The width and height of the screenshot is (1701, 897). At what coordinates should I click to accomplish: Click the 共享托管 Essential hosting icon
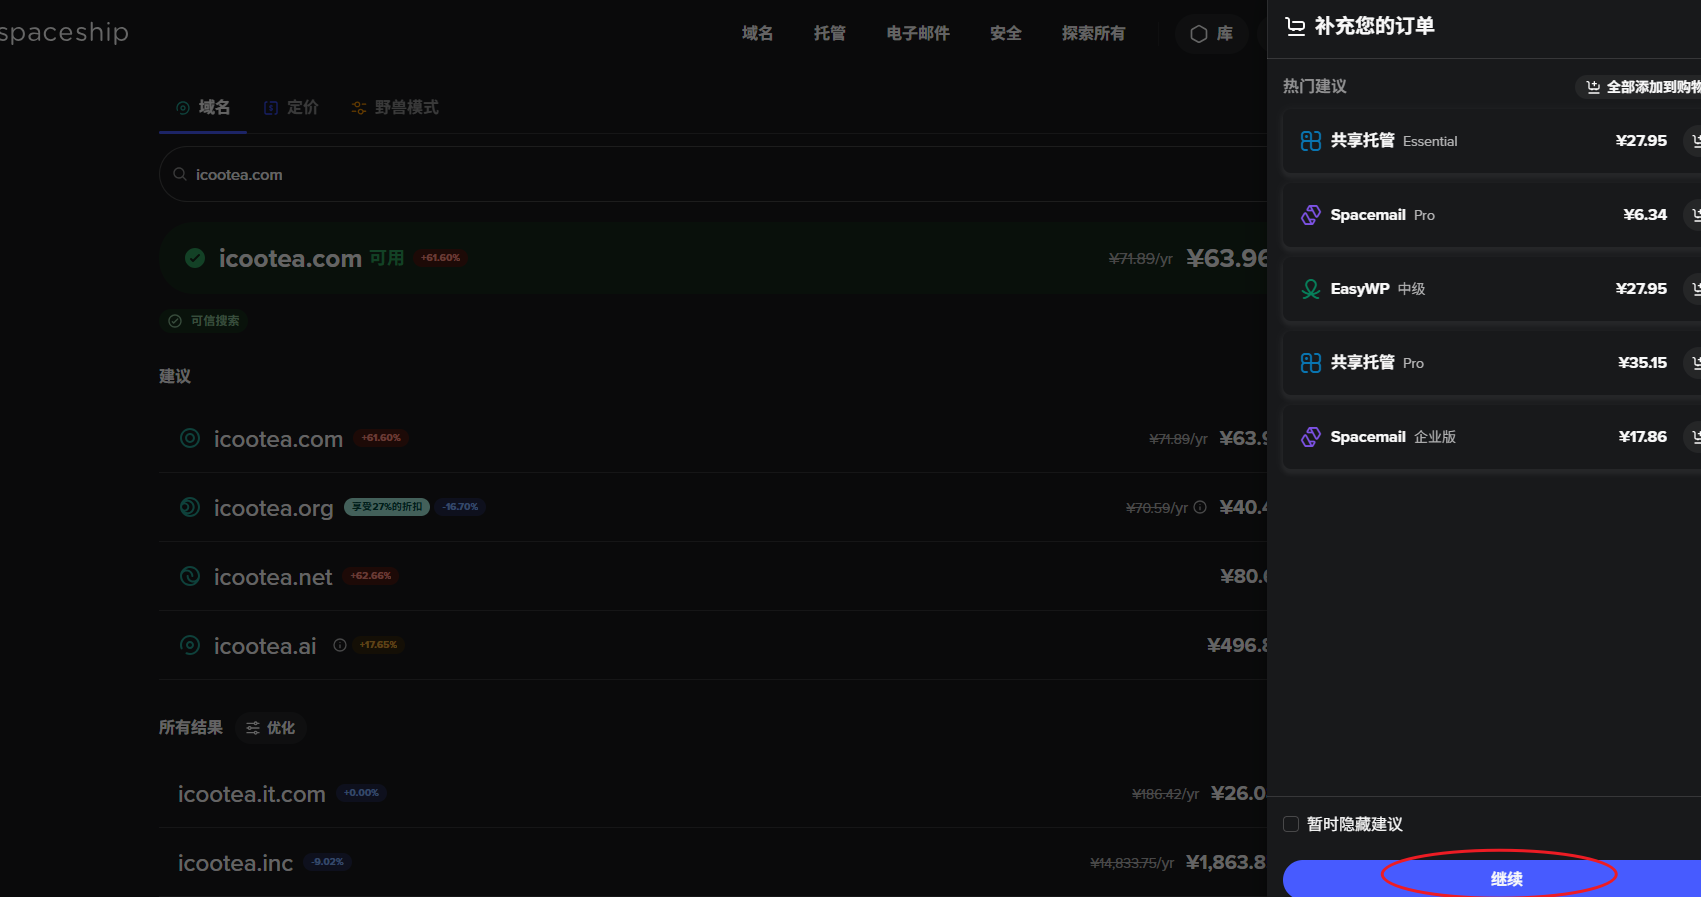coord(1310,141)
